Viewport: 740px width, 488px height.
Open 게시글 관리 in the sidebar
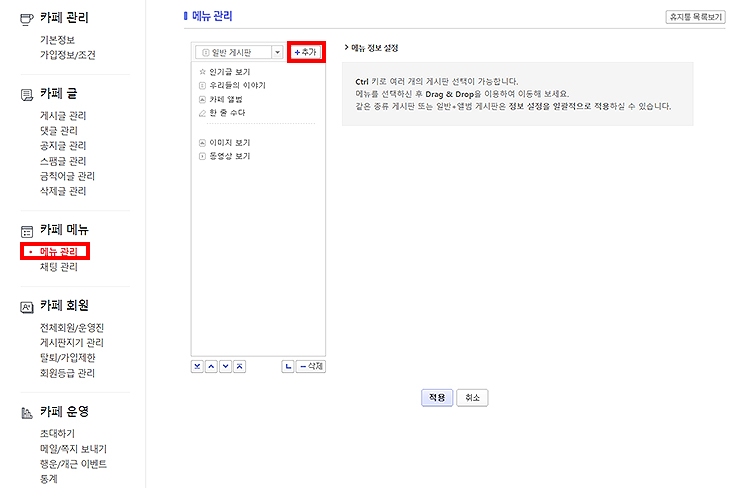(63, 116)
